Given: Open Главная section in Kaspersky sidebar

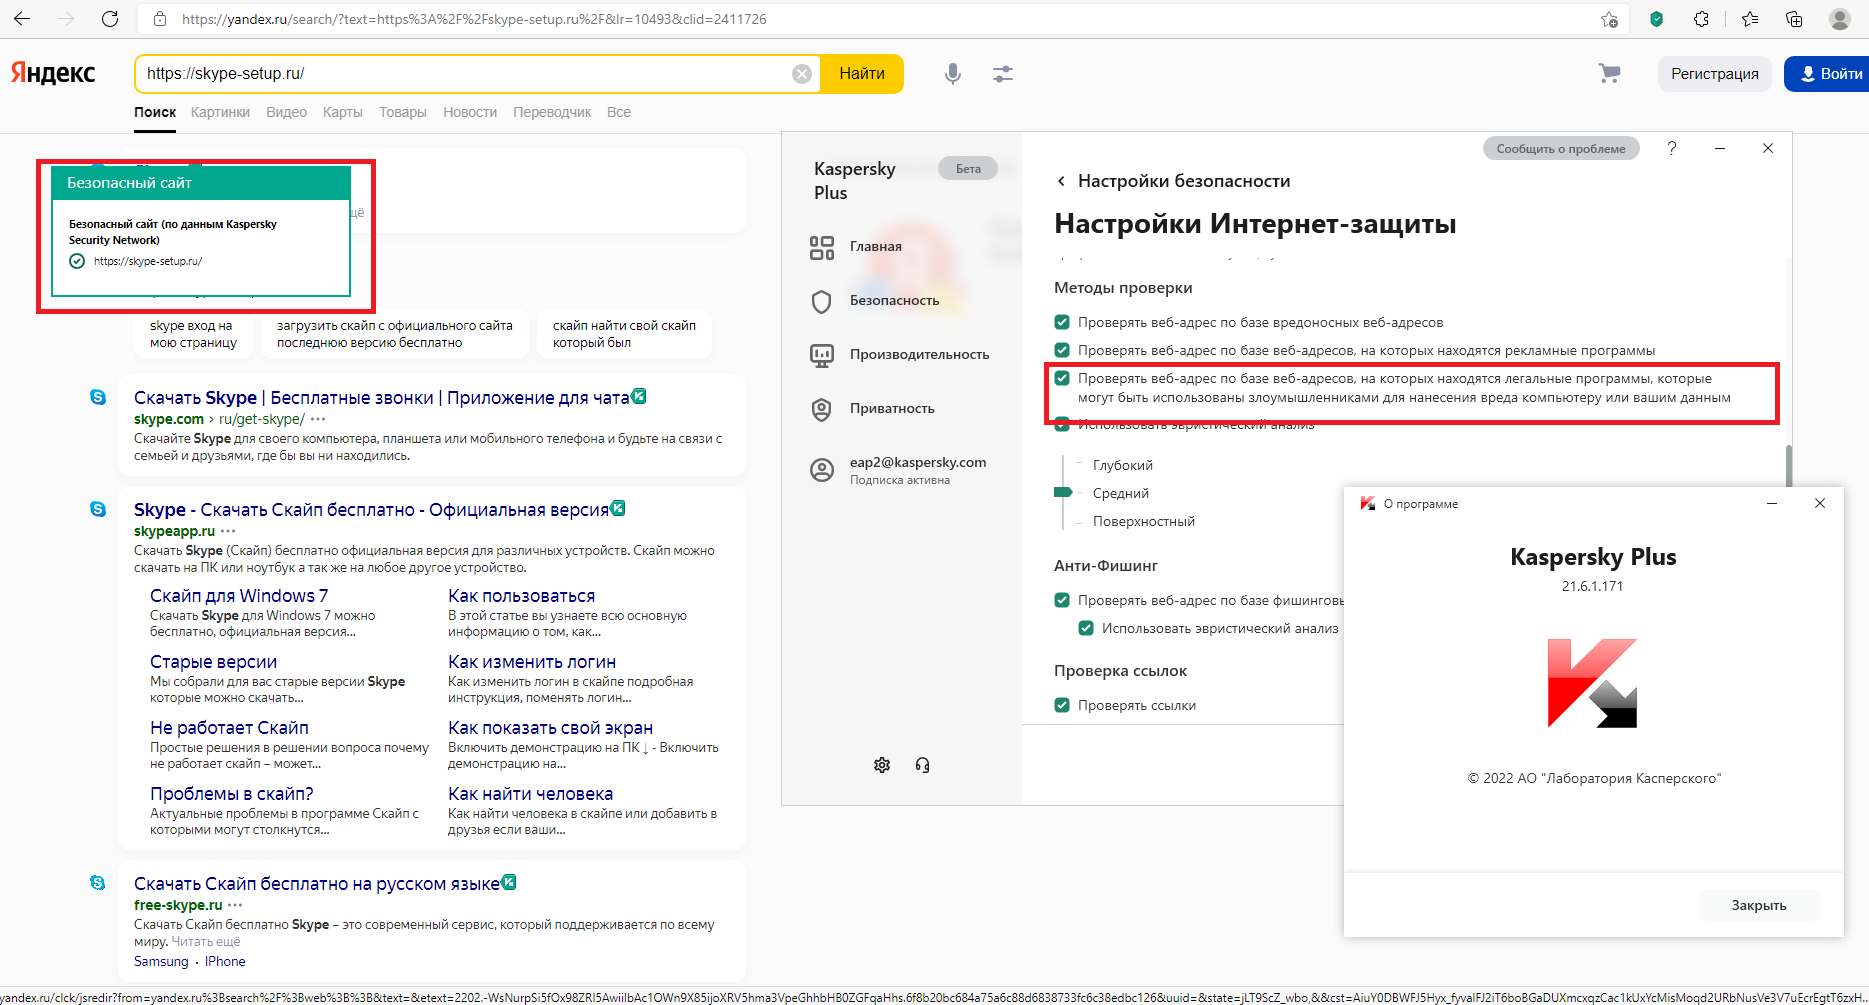Looking at the screenshot, I should point(856,247).
